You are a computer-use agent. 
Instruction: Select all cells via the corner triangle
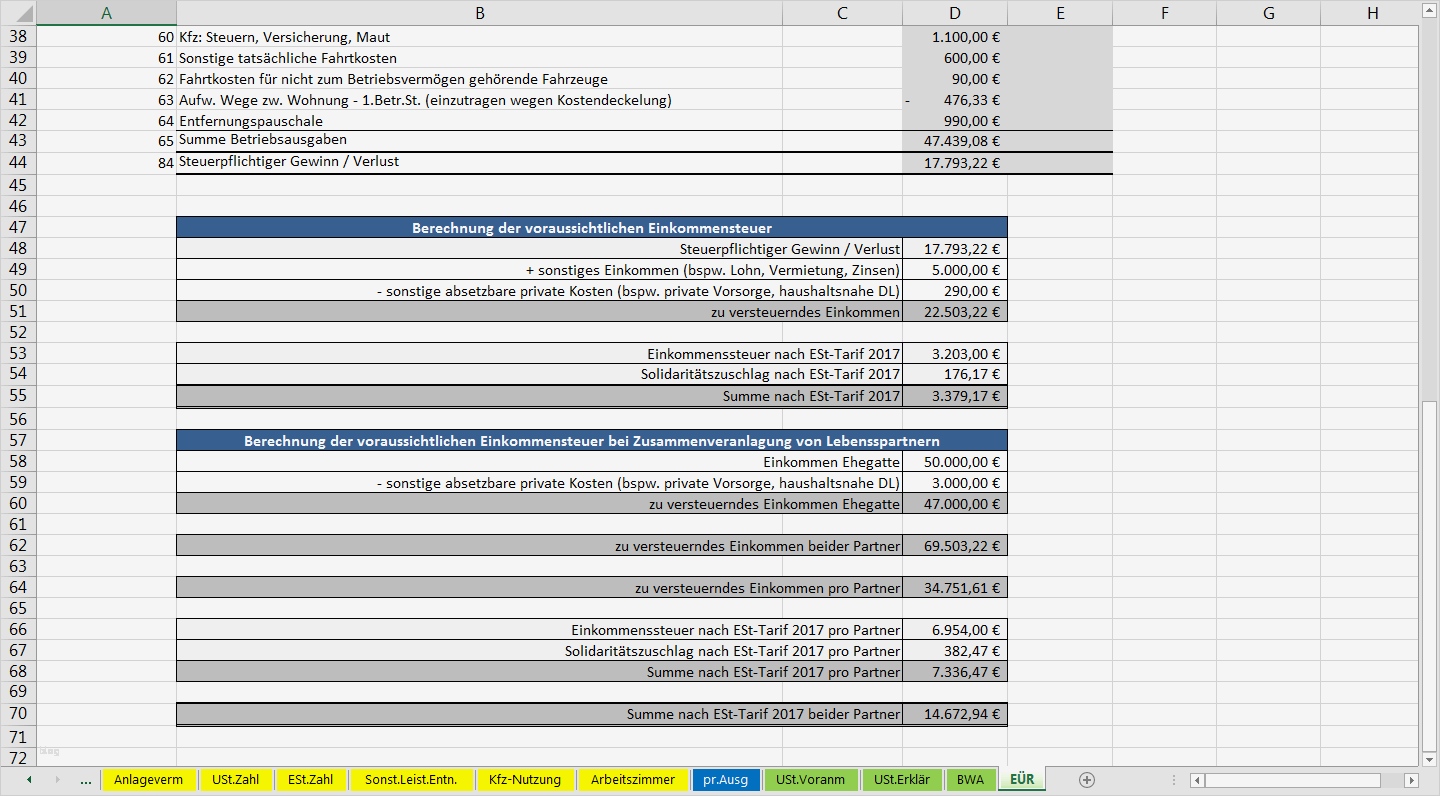coord(22,13)
